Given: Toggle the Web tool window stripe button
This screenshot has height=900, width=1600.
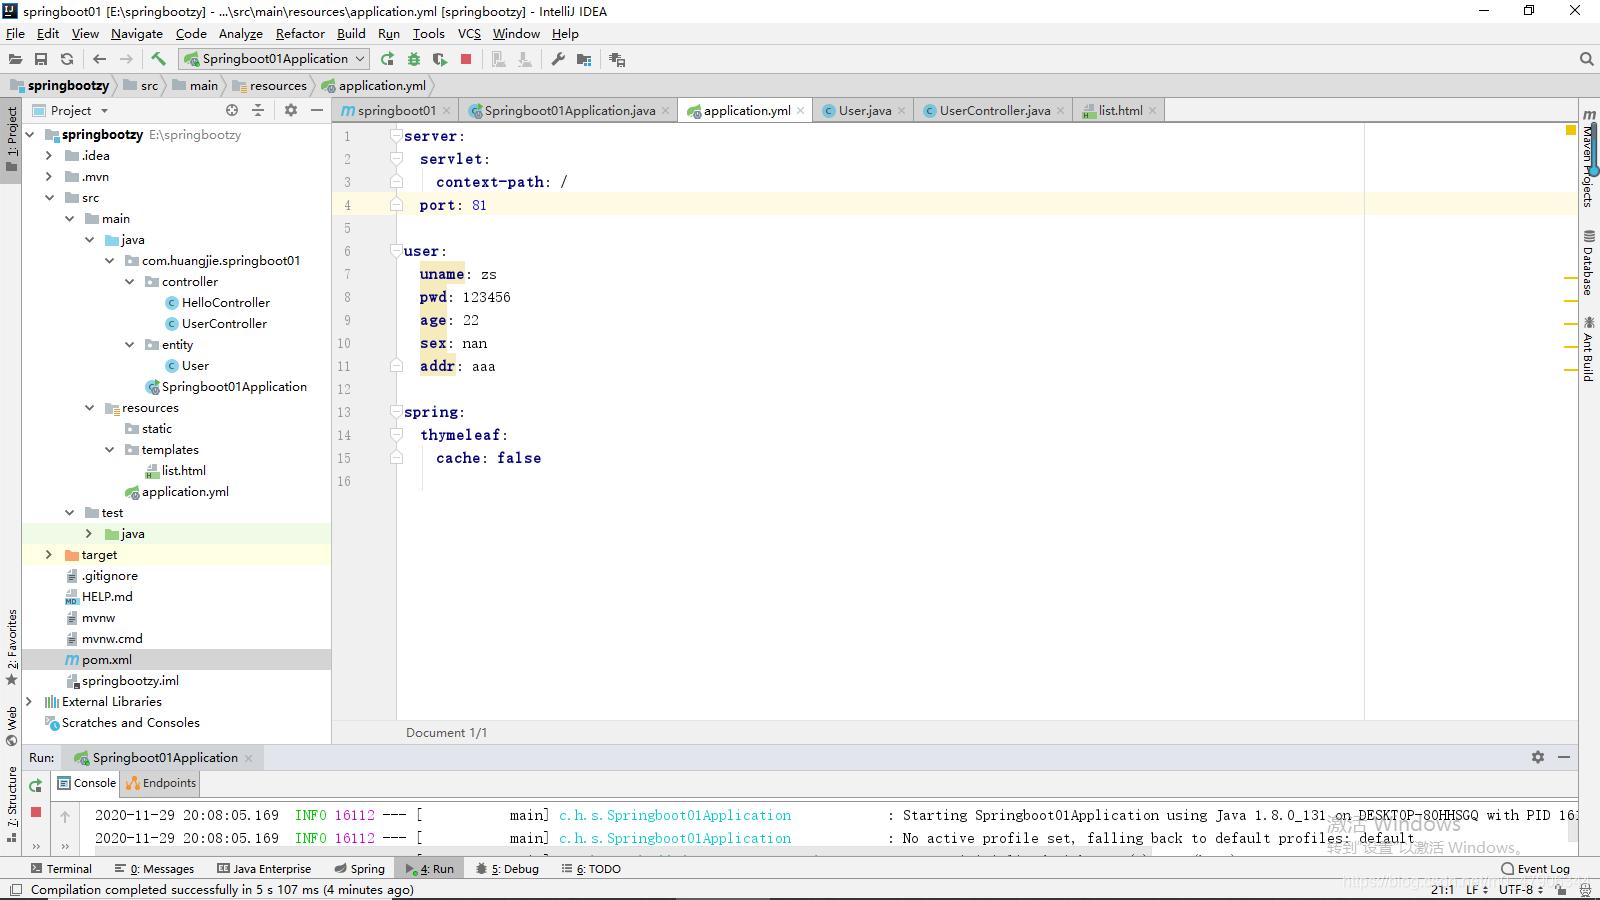Looking at the screenshot, I should tap(11, 727).
